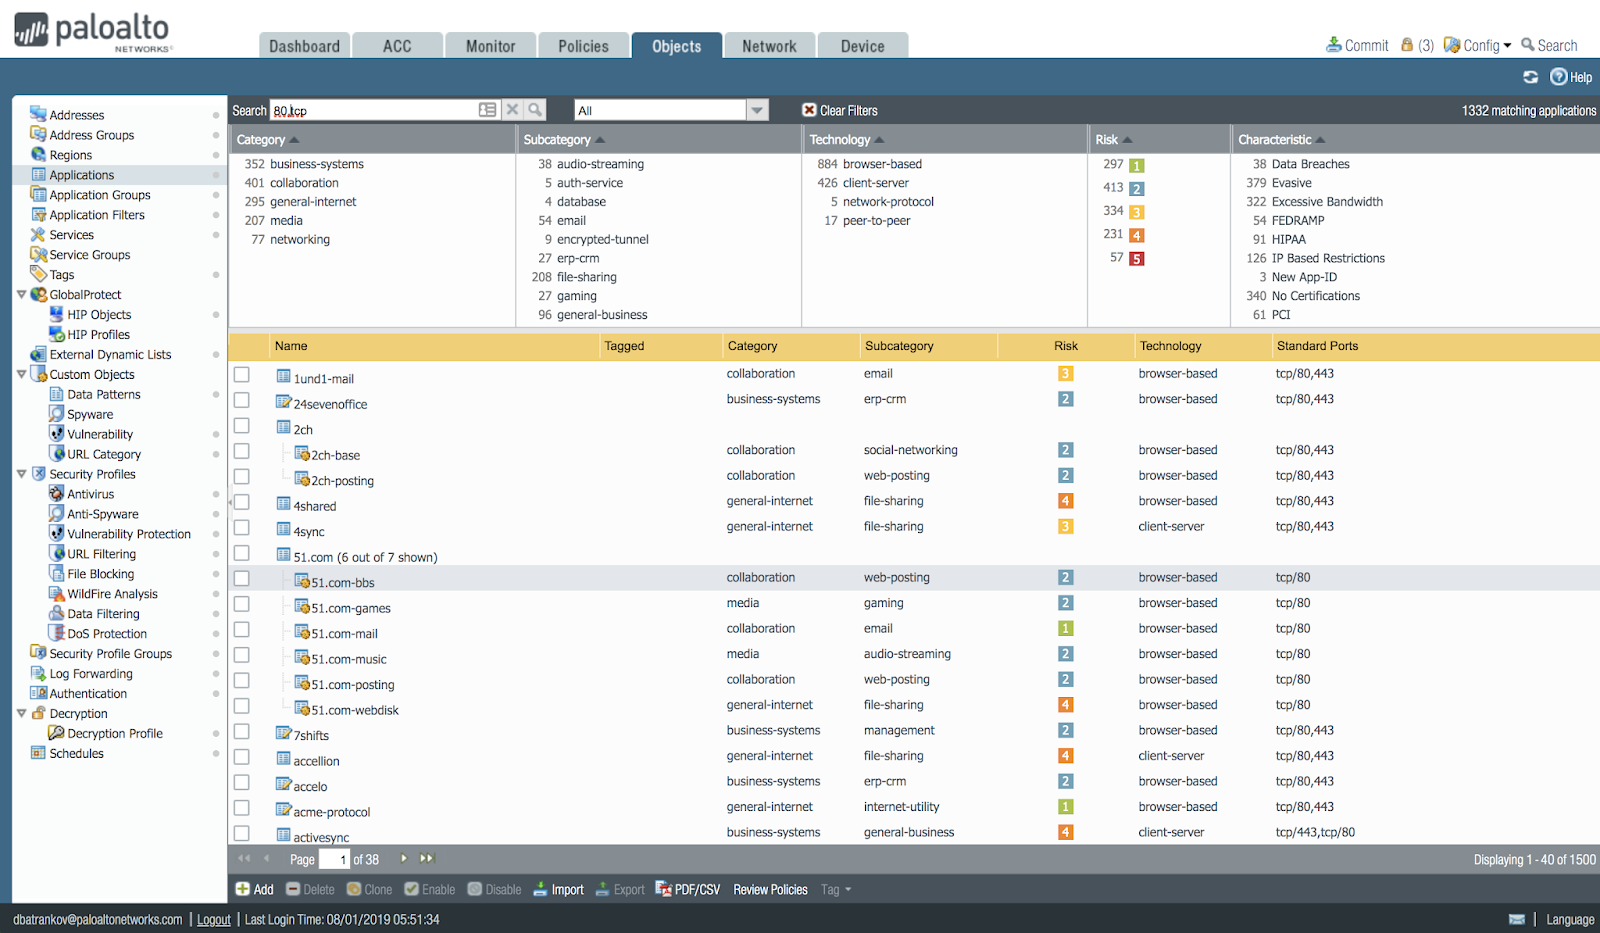The height and width of the screenshot is (933, 1600).
Task: Switch to the ACC tab
Action: coord(397,46)
